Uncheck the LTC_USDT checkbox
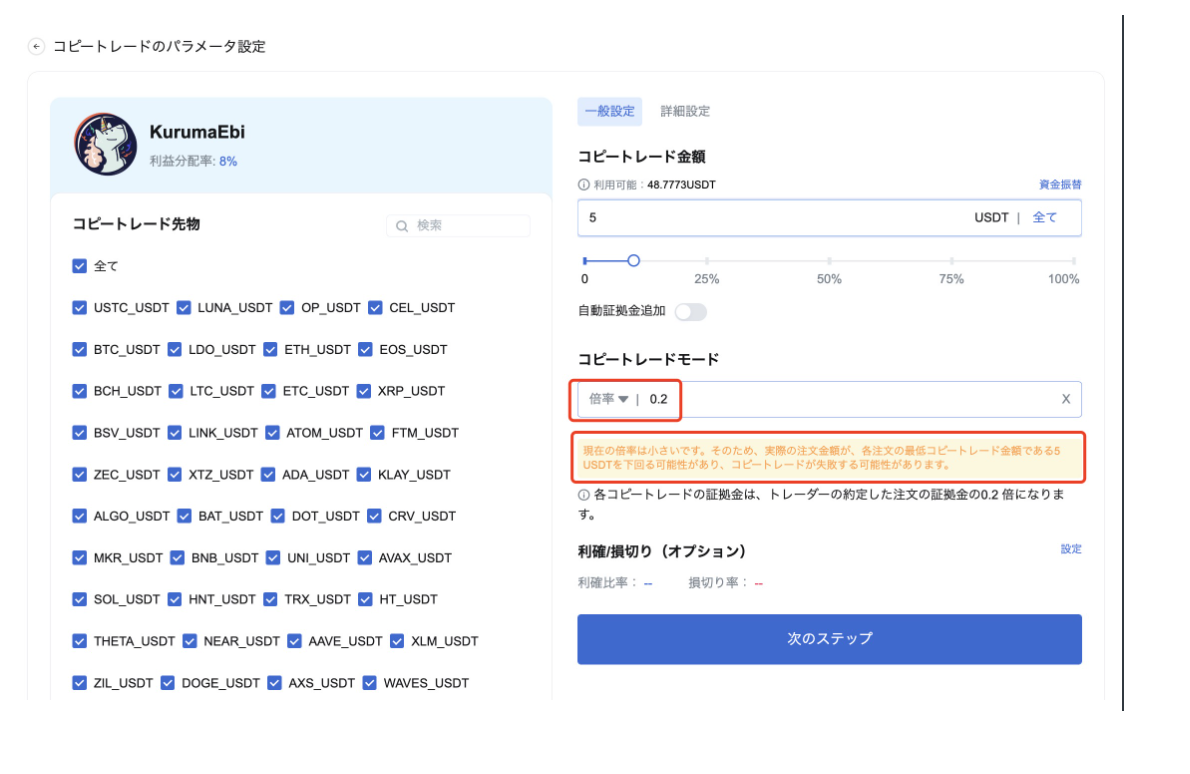This screenshot has height=774, width=1190. 176,391
